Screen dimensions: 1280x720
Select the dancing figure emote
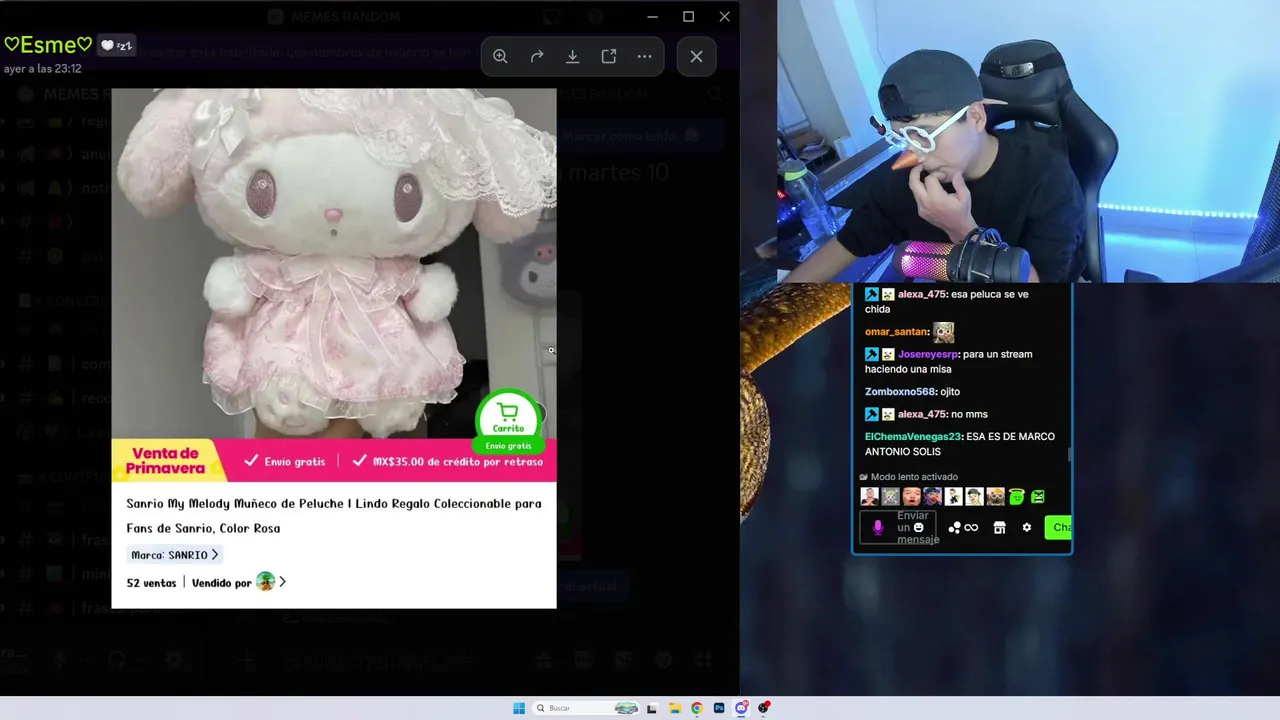pyautogui.click(x=954, y=496)
